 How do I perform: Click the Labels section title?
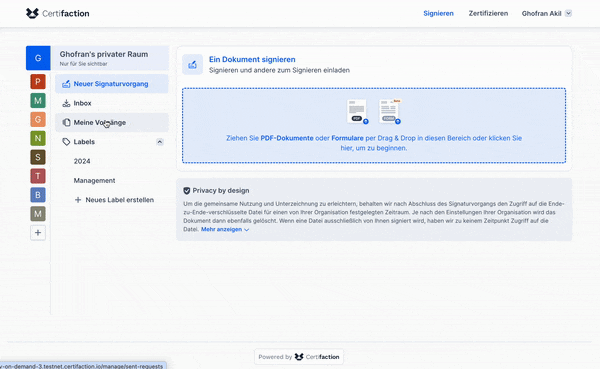pyautogui.click(x=84, y=142)
